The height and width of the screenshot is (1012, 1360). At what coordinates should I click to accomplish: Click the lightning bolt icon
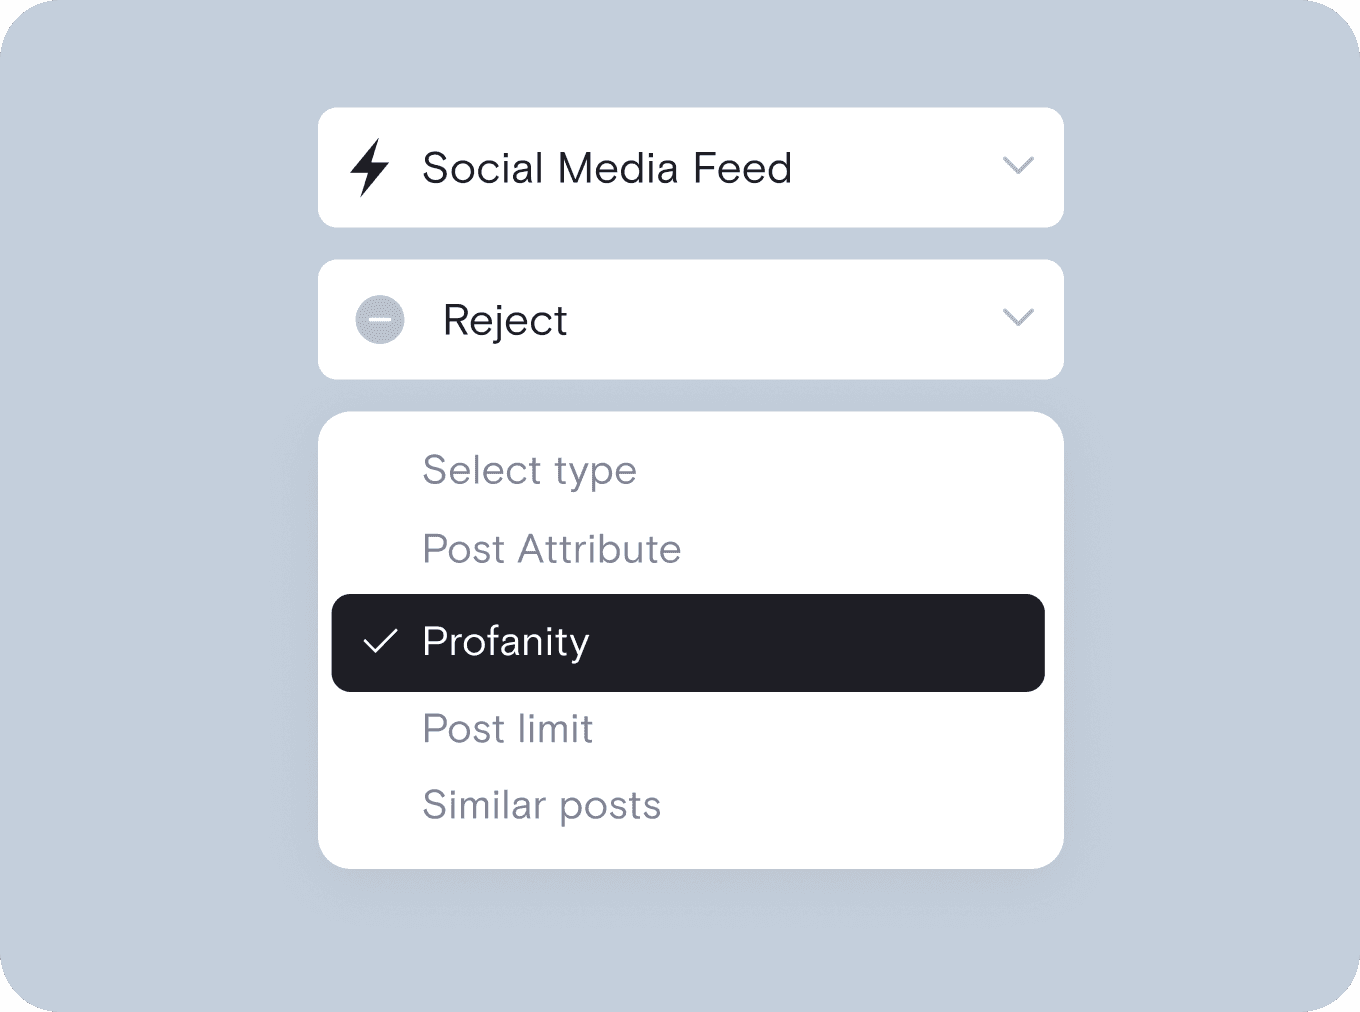point(369,167)
